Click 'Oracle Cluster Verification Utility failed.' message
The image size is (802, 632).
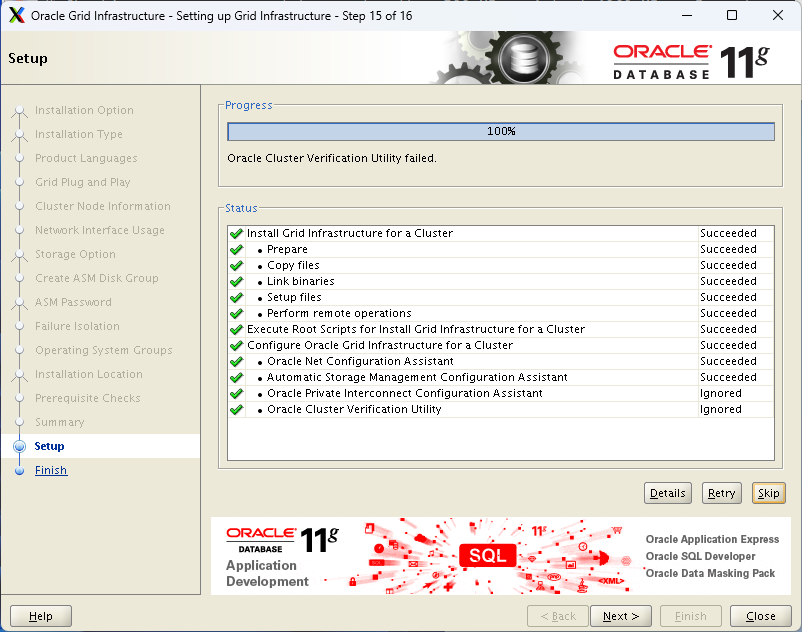click(332, 159)
